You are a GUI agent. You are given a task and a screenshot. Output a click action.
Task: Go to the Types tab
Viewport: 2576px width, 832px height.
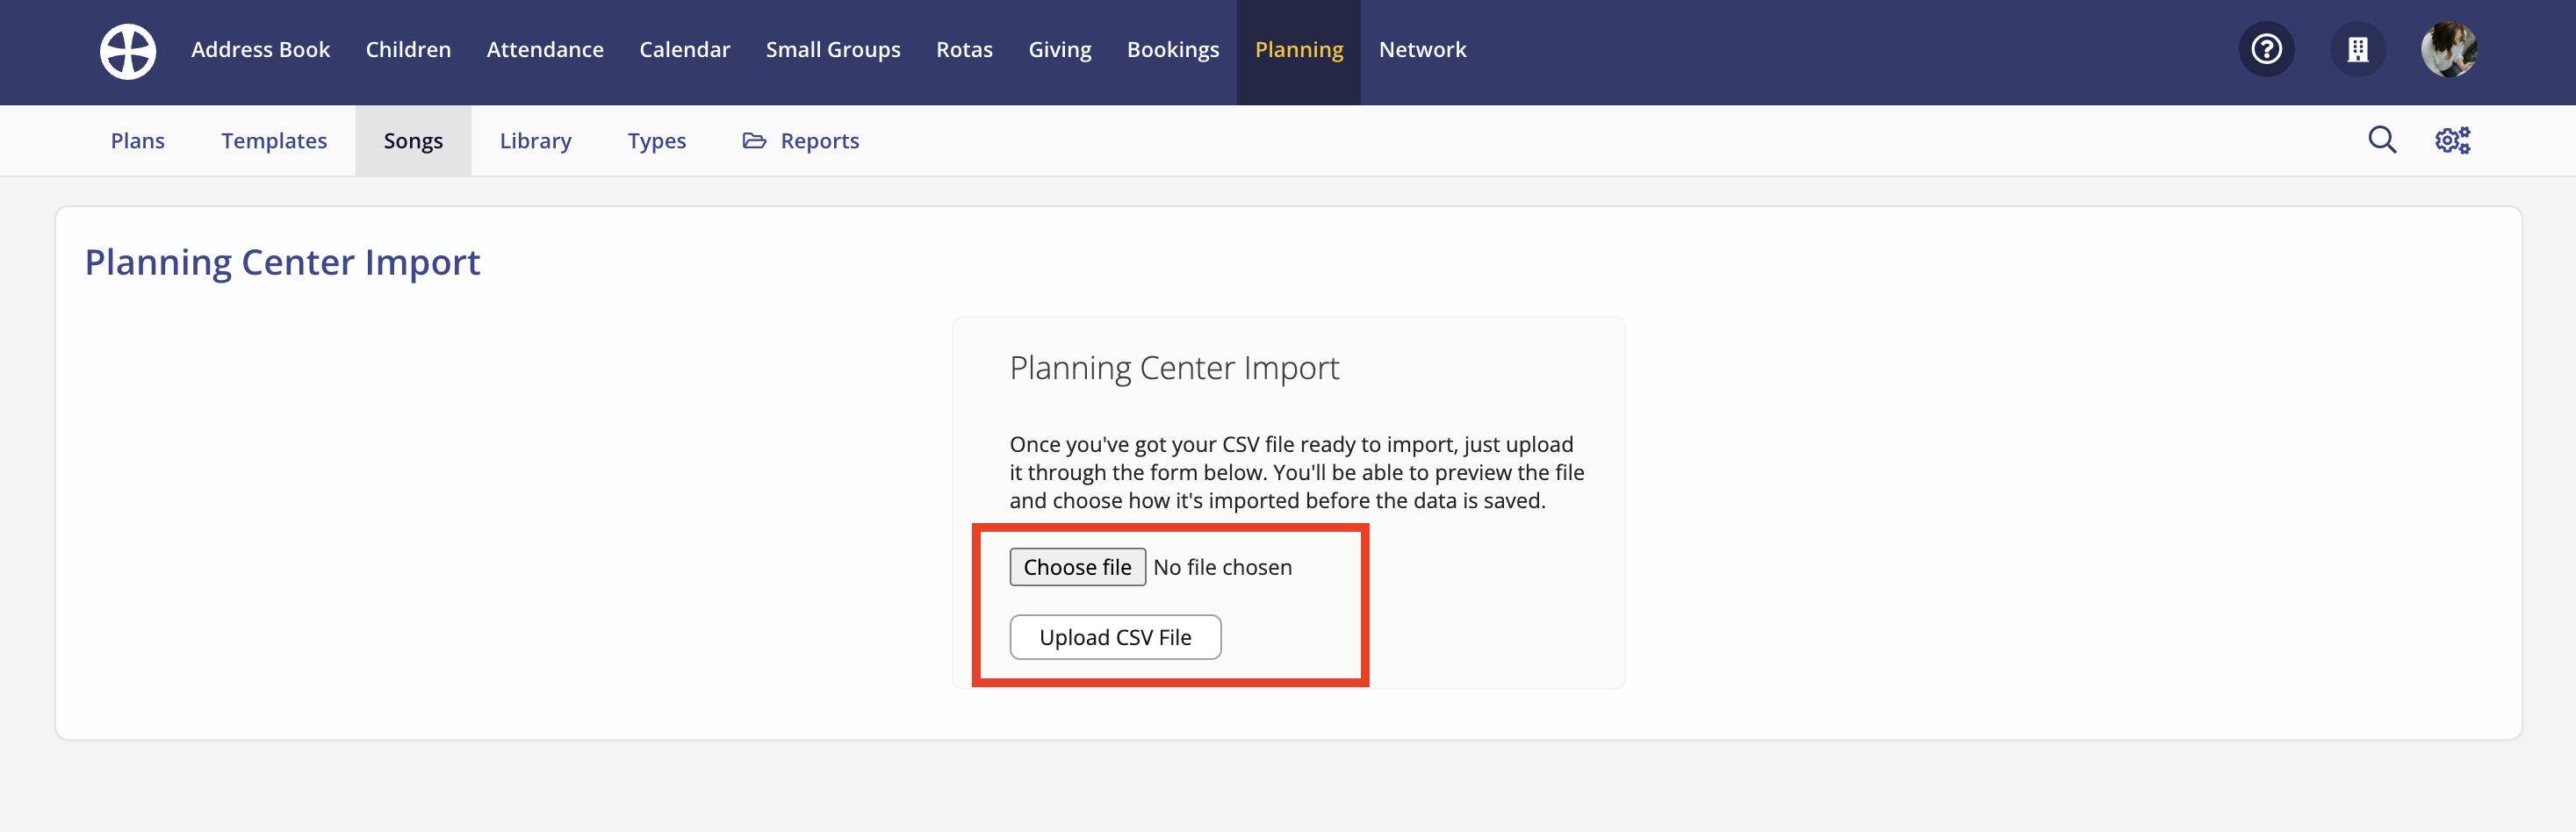(x=657, y=141)
